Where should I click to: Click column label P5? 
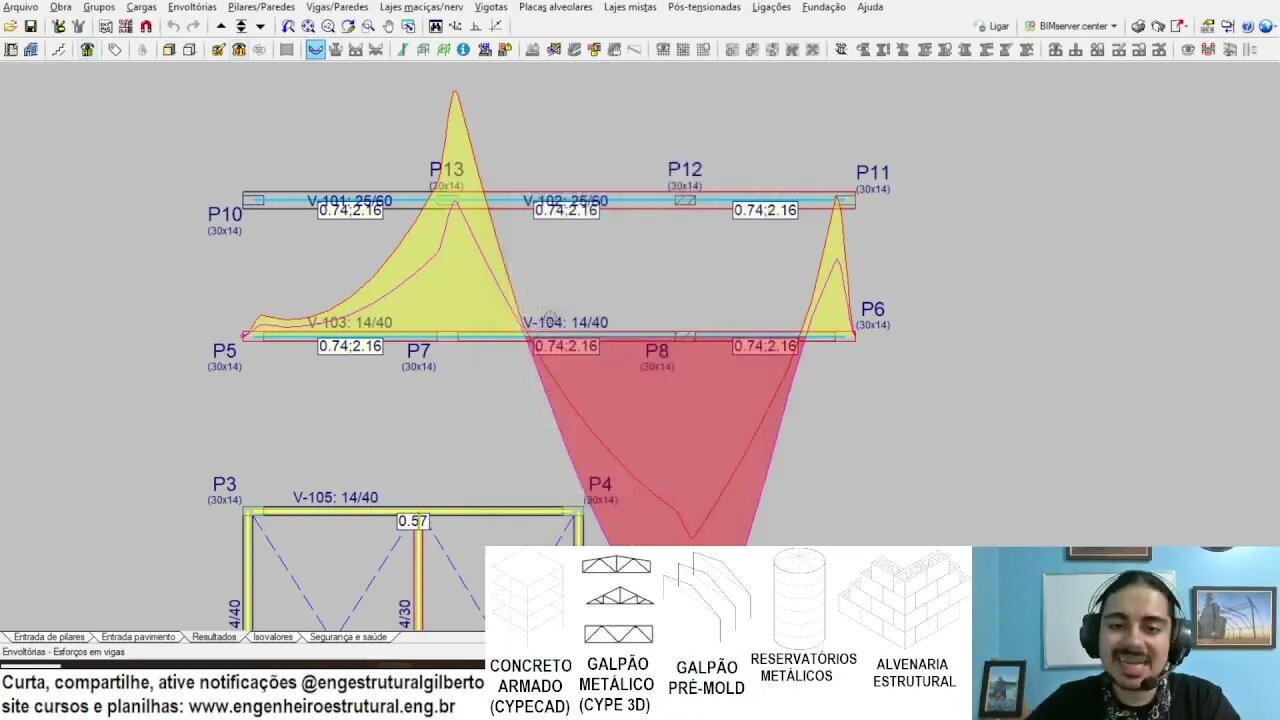224,352
